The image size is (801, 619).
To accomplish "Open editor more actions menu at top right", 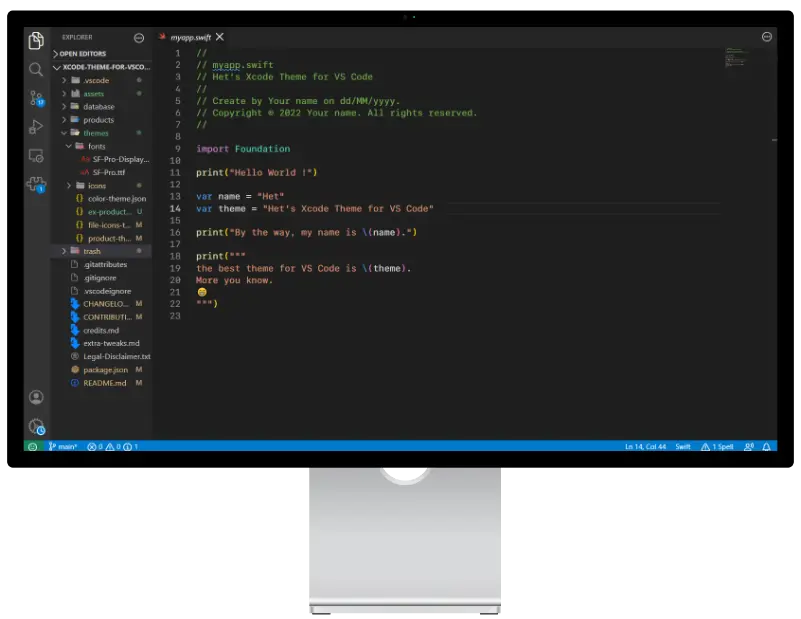I will pos(766,37).
